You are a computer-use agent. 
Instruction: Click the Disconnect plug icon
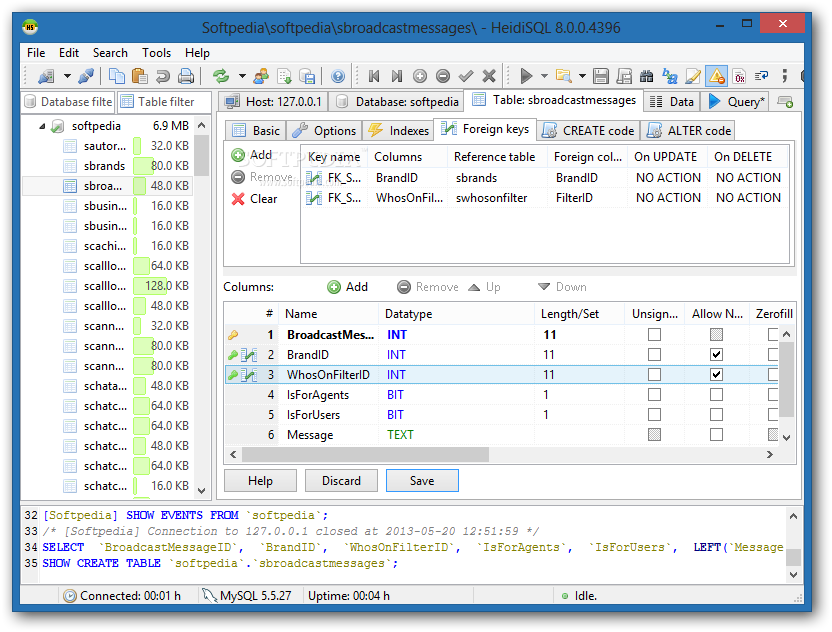point(86,76)
